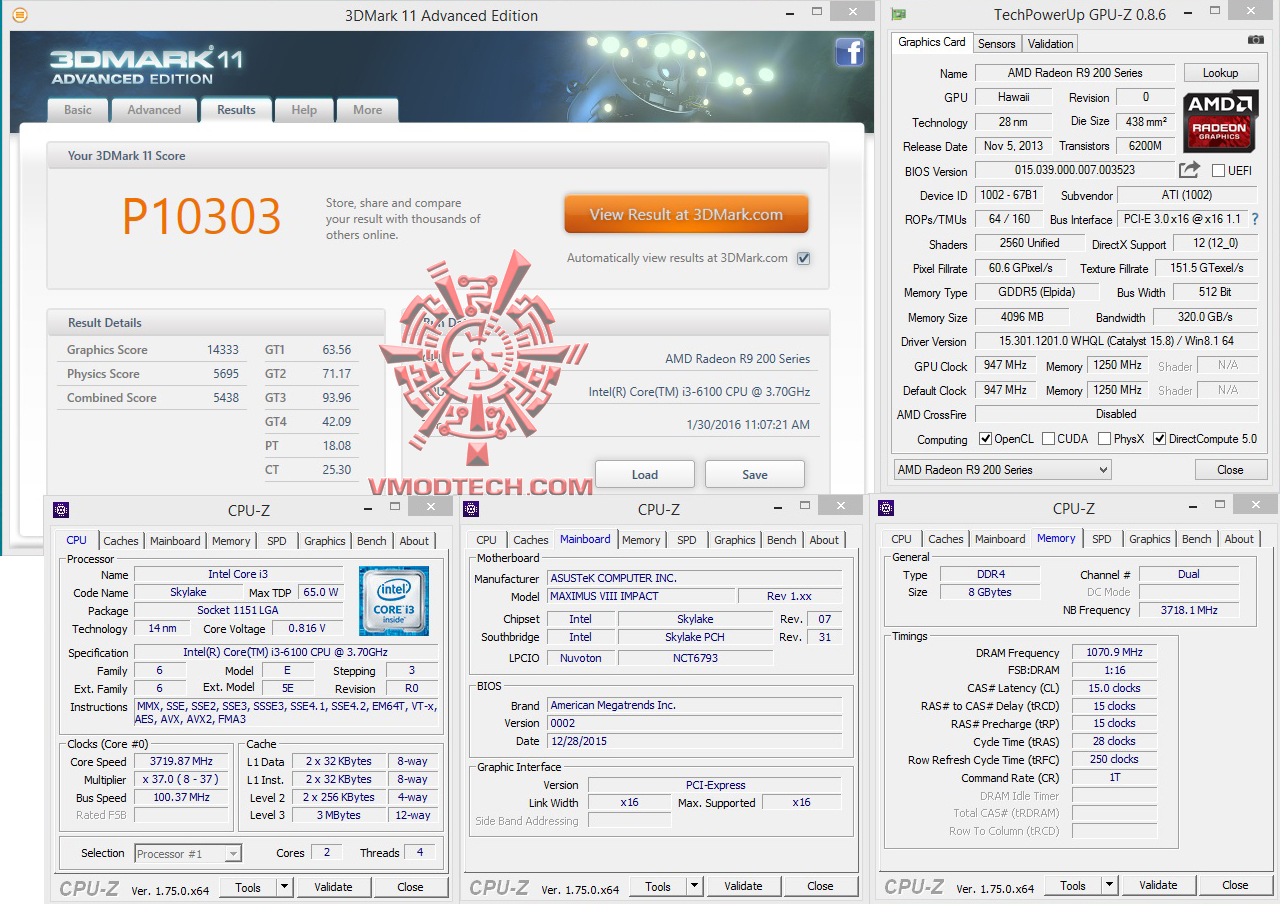This screenshot has width=1280, height=904.
Task: Click Validate in left CPU-Z window
Action: click(x=333, y=887)
